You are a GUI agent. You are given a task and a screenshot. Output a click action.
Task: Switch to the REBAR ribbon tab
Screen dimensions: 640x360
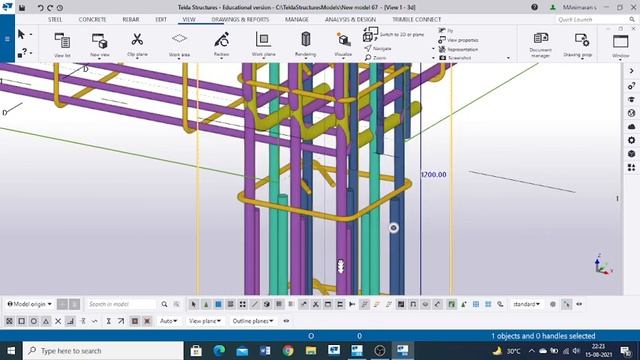coord(131,19)
